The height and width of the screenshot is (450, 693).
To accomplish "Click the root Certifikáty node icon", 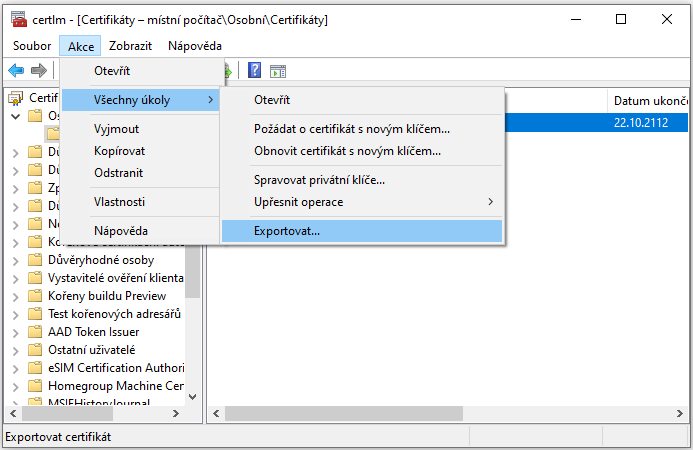I will tap(16, 98).
